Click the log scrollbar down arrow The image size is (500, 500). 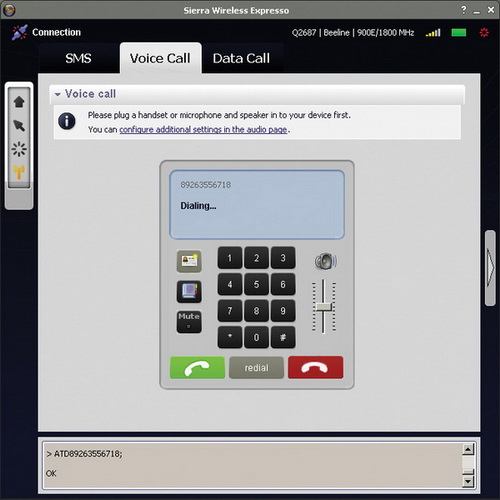pyautogui.click(x=468, y=481)
